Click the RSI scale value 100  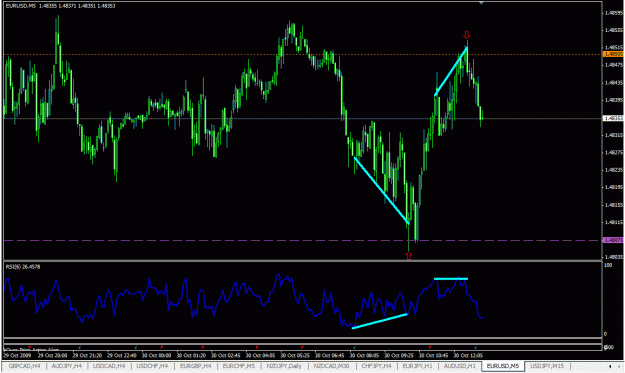[608, 265]
